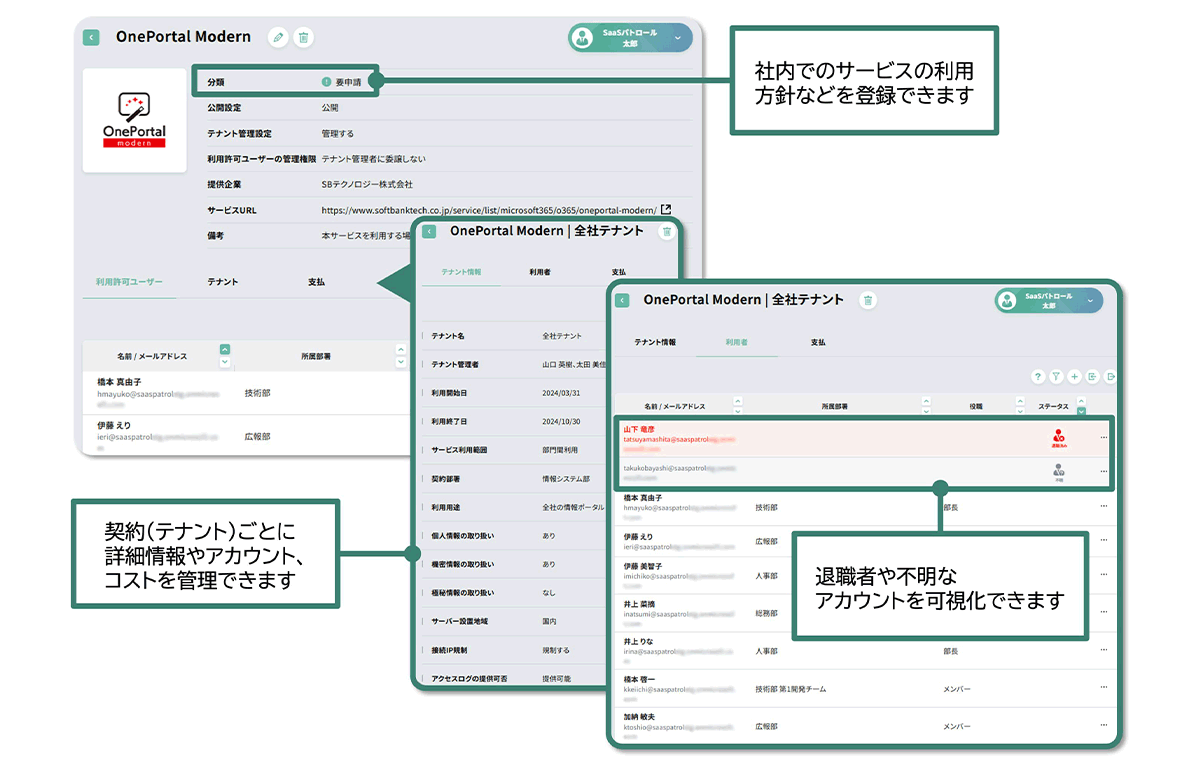Click 伊藤 美智子 in the users window
Screen dimensions: 1200x782
pos(643,566)
